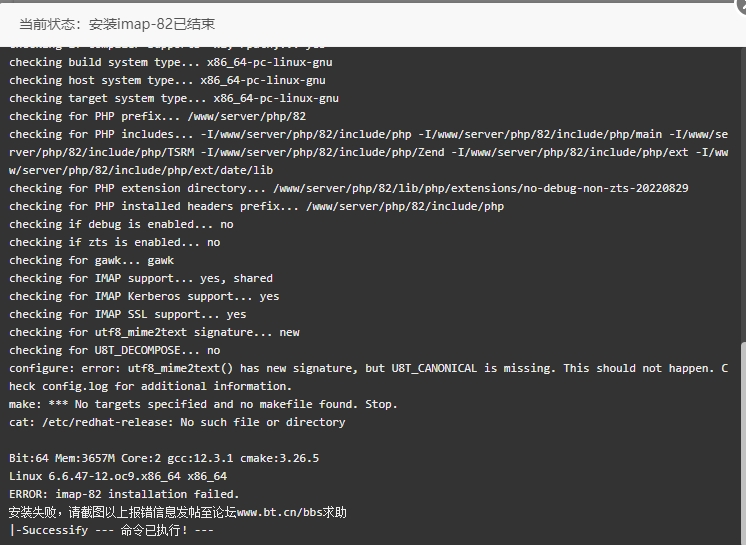The height and width of the screenshot is (545, 746).
Task: Click the status header text 安装imap-82已结束
Action: click(x=152, y=24)
